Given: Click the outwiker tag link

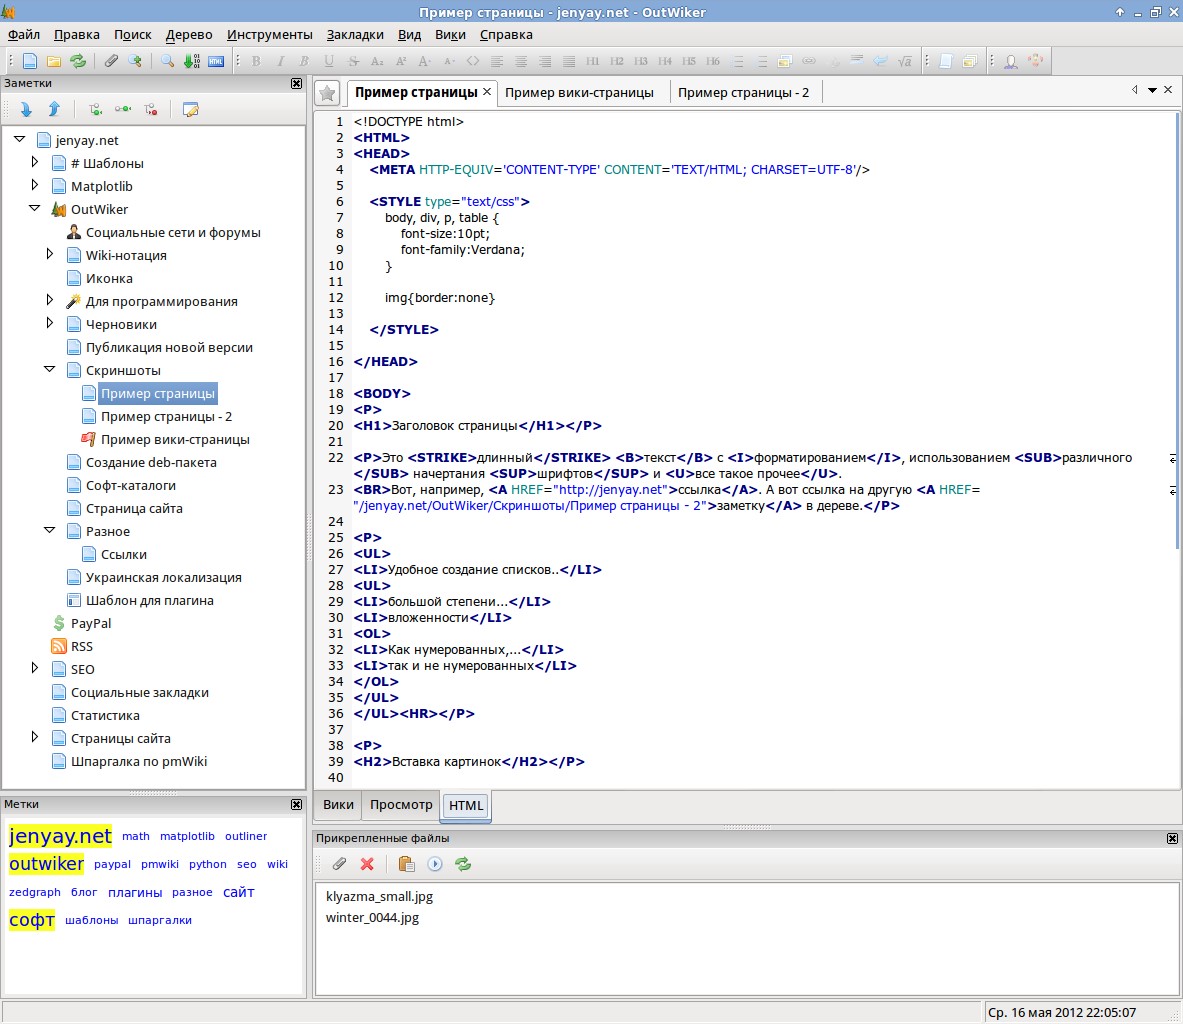Looking at the screenshot, I should pyautogui.click(x=46, y=863).
